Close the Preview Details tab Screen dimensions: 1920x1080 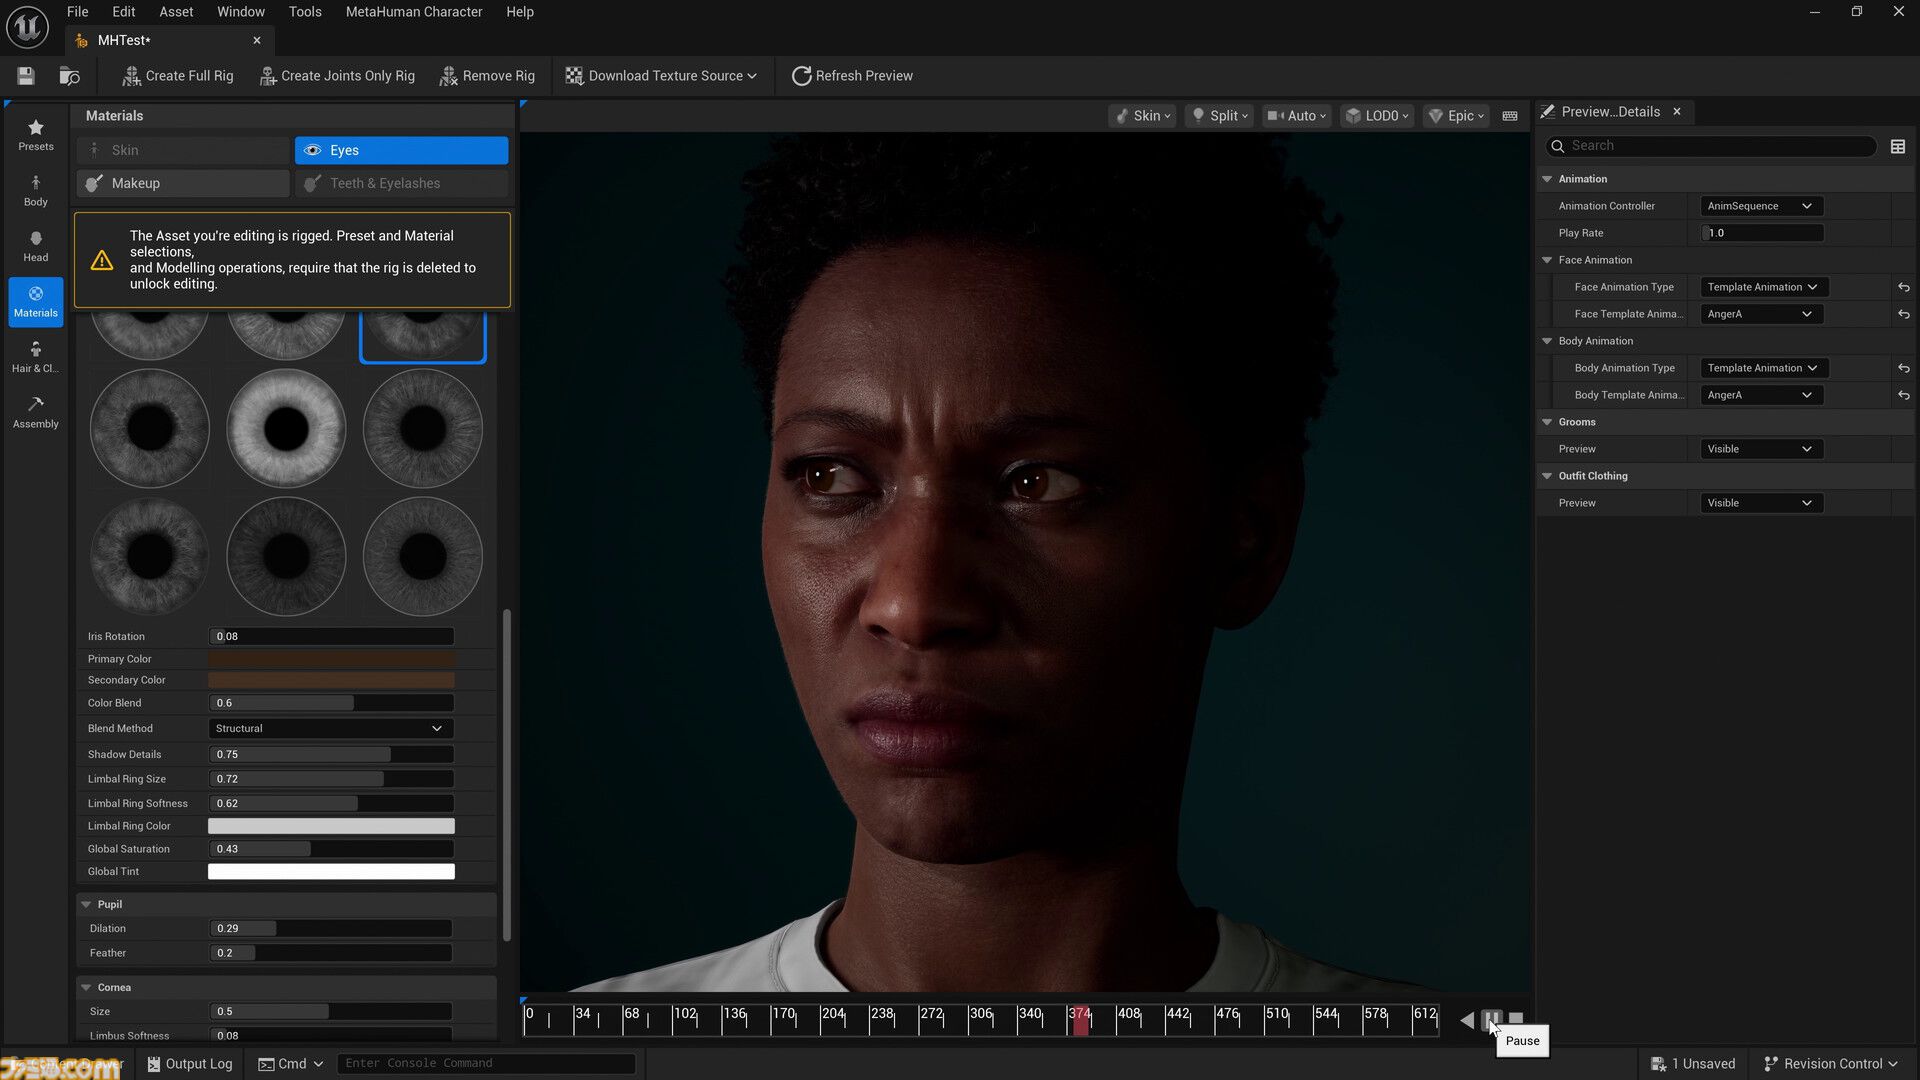coord(1677,112)
